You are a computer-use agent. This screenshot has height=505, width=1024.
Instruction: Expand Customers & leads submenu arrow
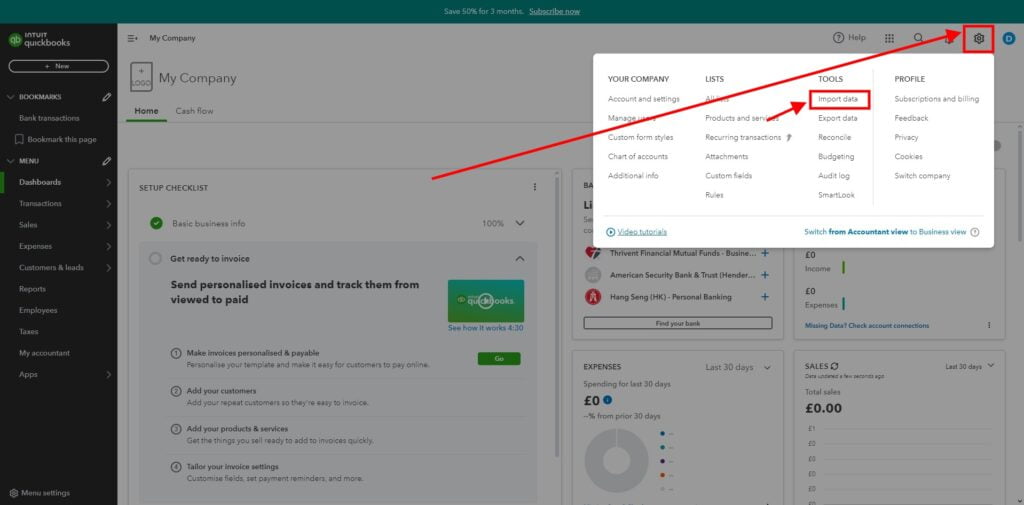click(x=108, y=268)
